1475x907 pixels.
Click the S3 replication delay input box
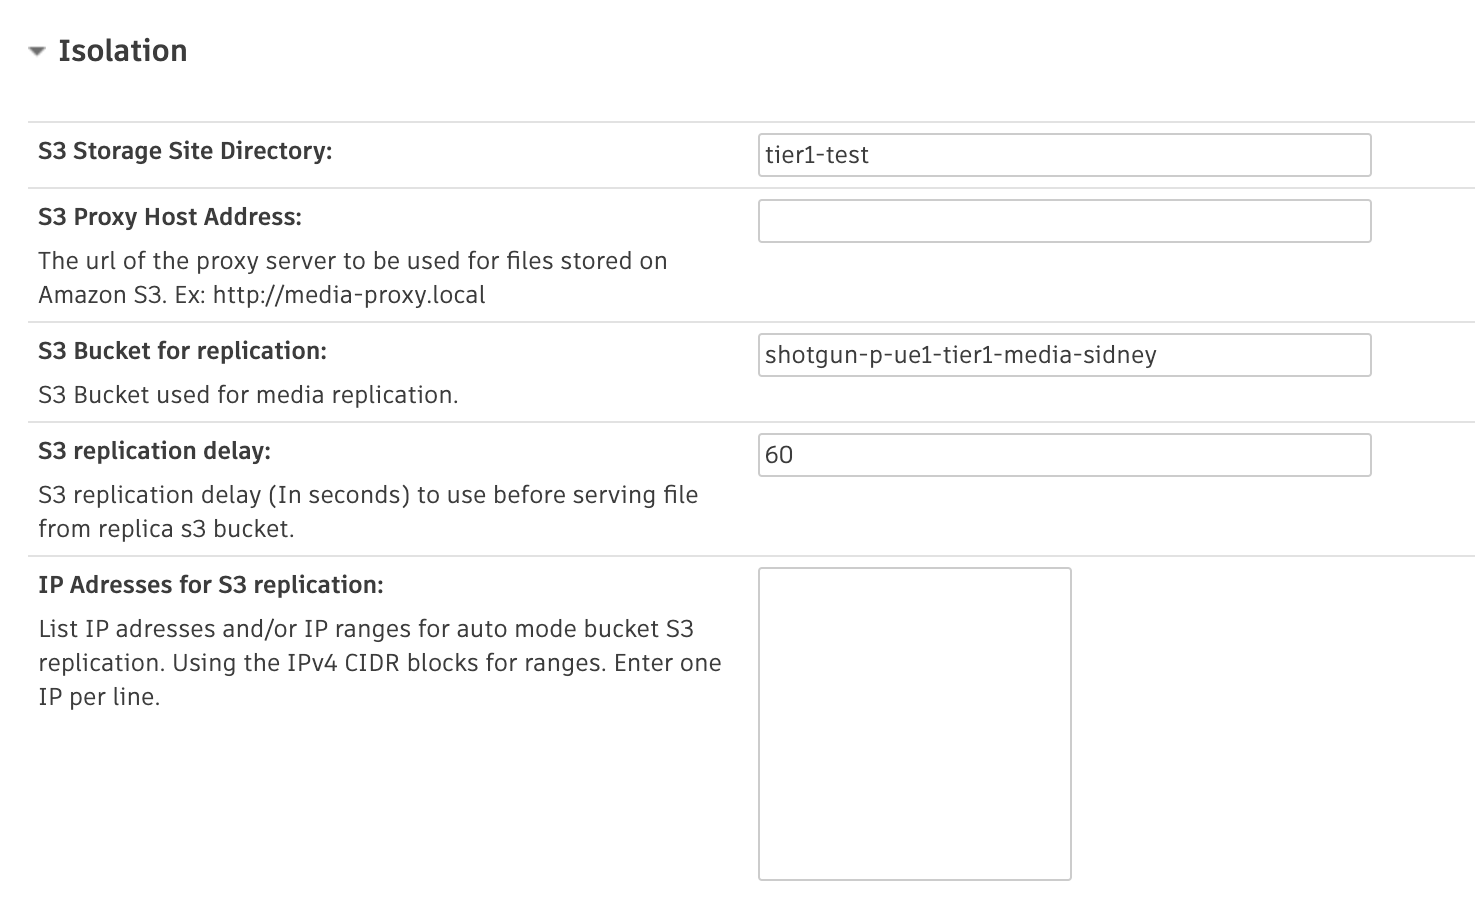1064,455
